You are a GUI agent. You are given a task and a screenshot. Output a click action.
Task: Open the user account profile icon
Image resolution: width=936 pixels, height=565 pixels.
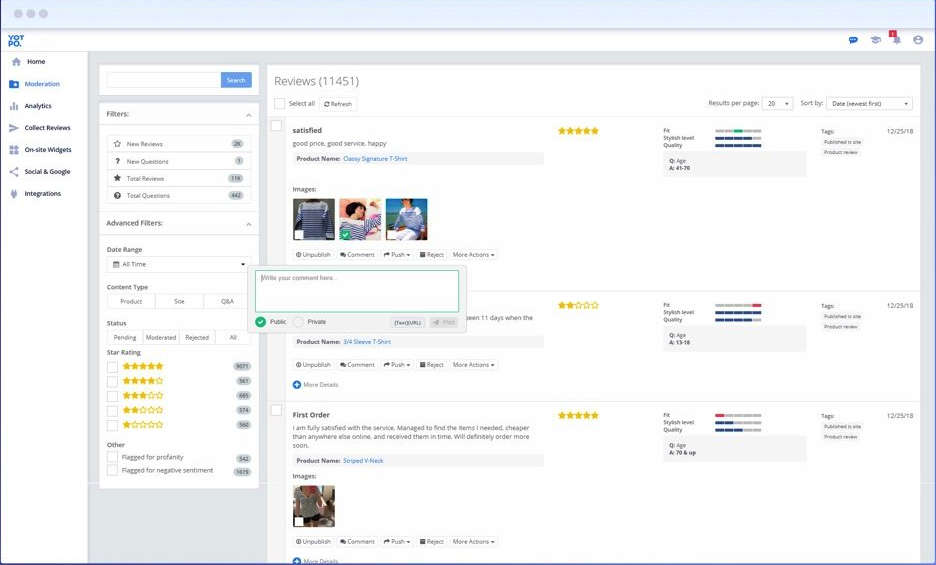click(x=918, y=40)
